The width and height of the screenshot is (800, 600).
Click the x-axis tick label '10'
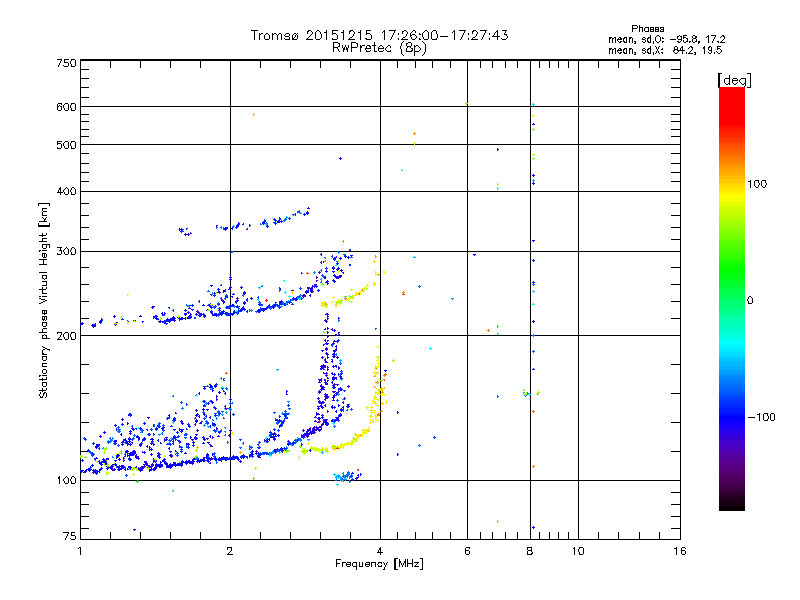[x=578, y=551]
